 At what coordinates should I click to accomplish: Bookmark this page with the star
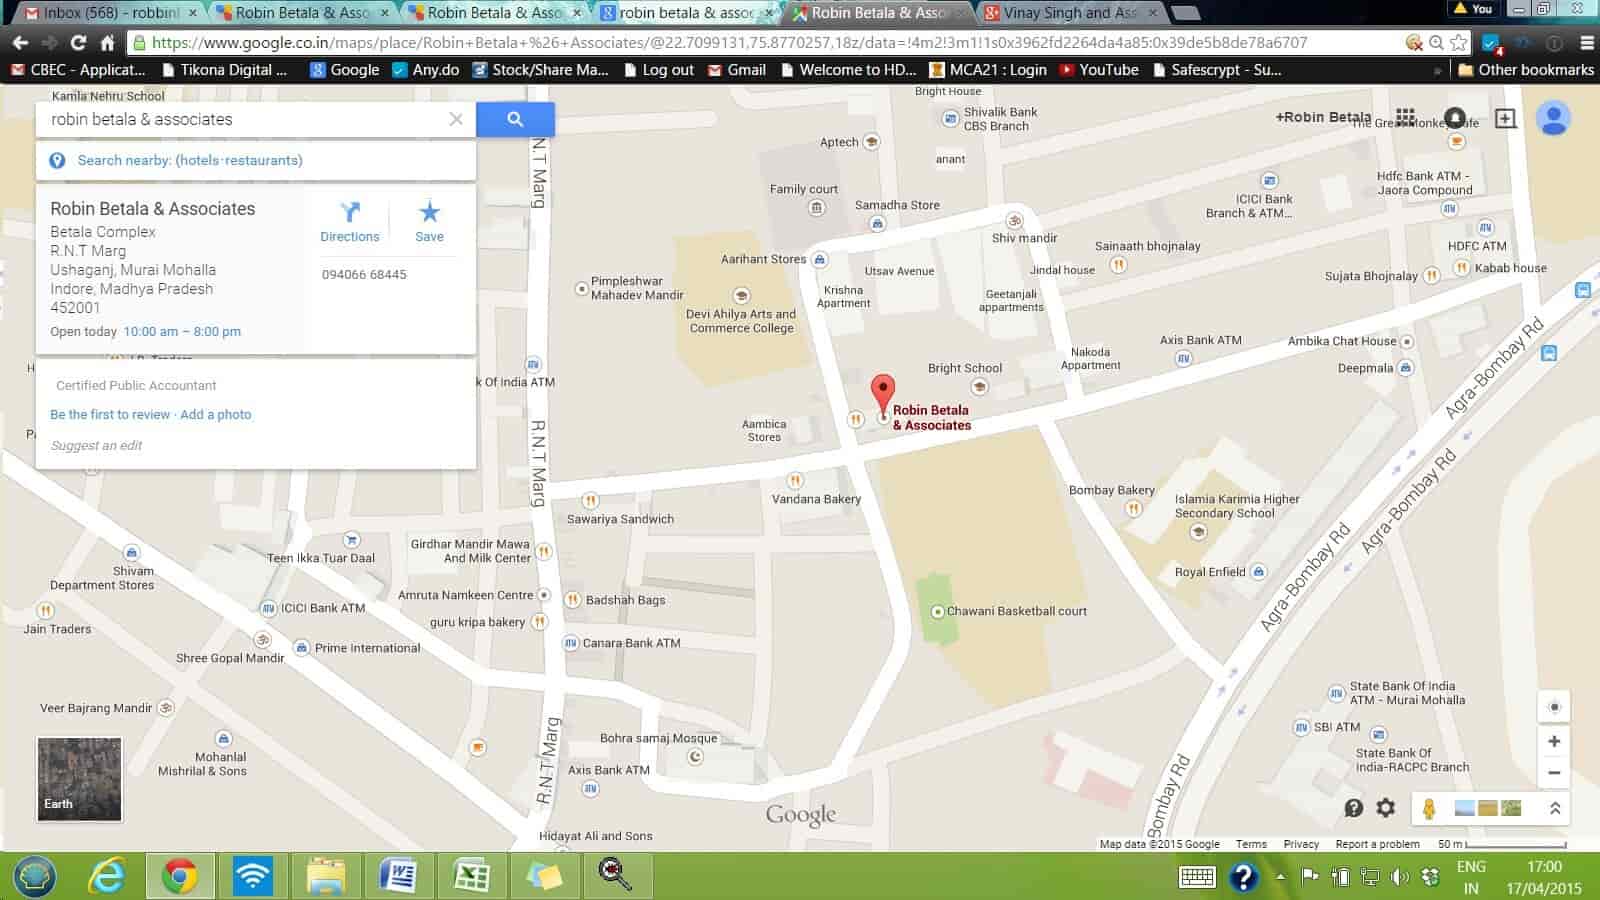[1459, 42]
